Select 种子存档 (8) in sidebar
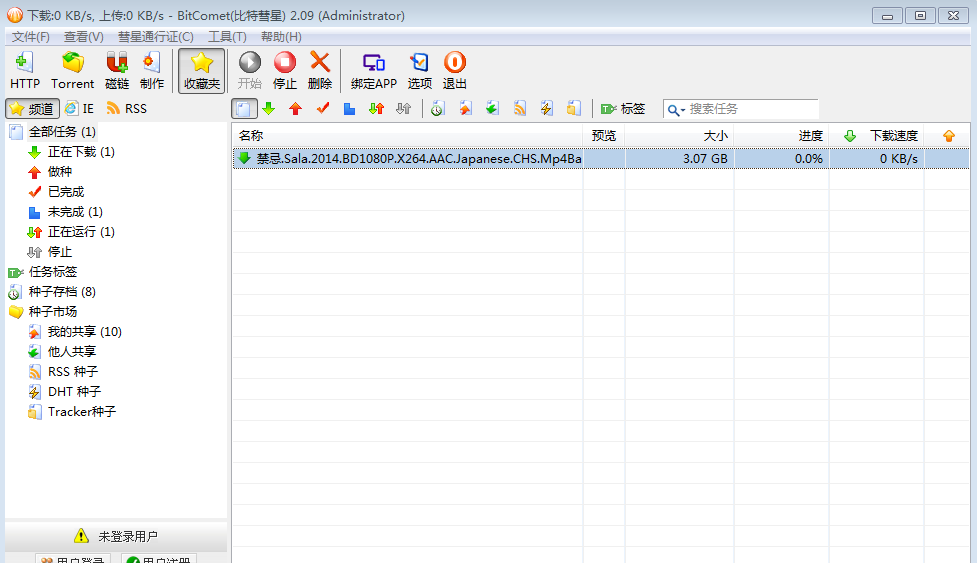 [62, 291]
